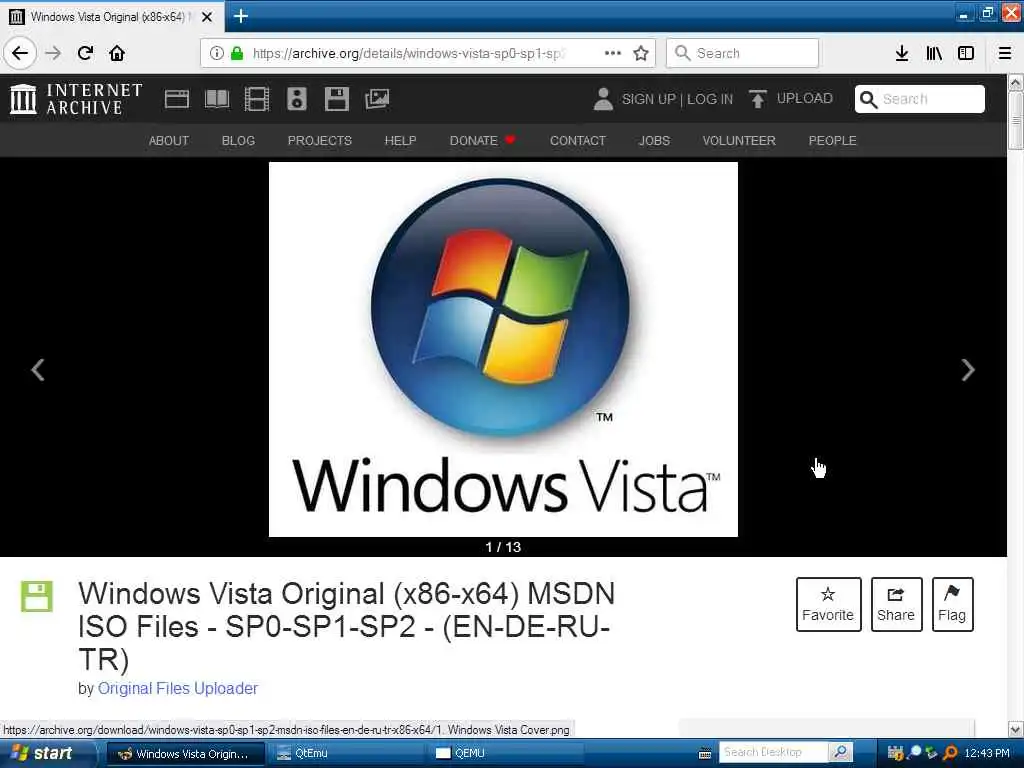Screen dimensions: 1024x768
Task: Focus the Firefox Search box
Action: pyautogui.click(x=742, y=53)
